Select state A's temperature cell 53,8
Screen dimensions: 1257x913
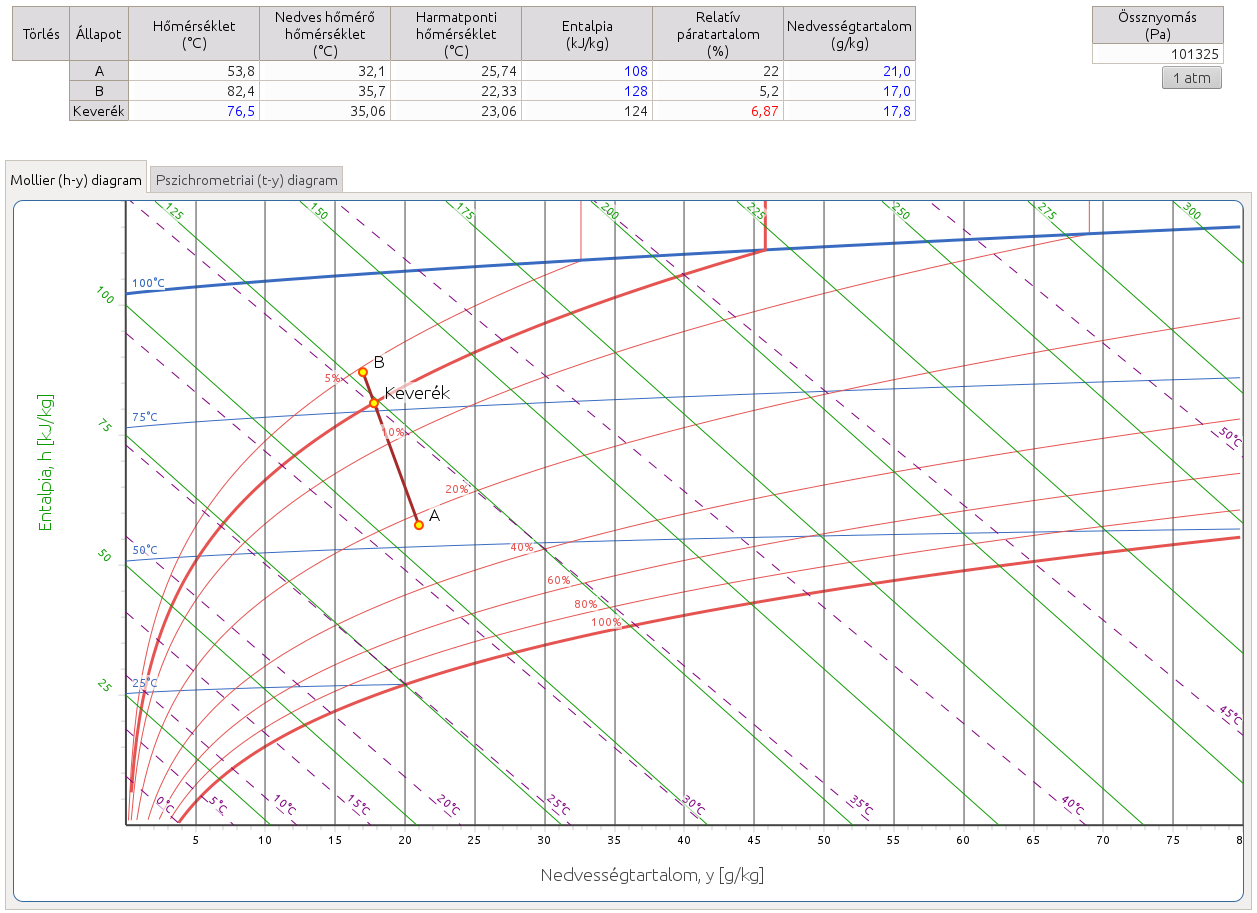194,71
